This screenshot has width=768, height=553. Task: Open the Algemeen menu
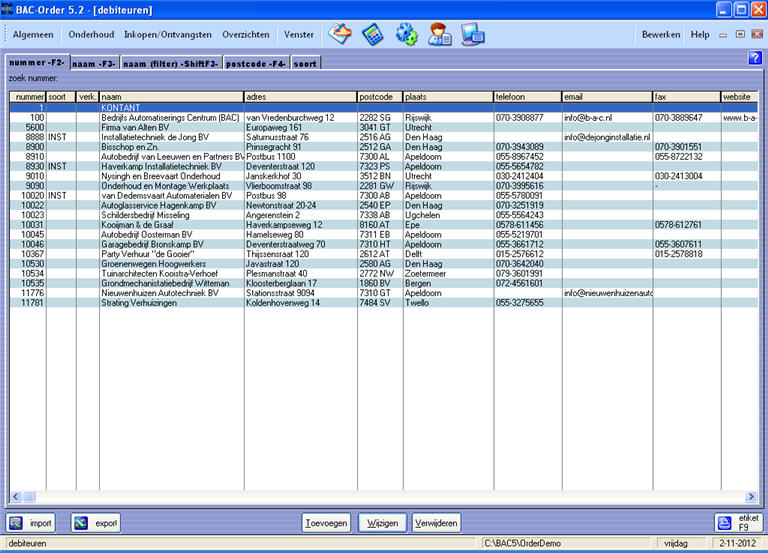(33, 34)
